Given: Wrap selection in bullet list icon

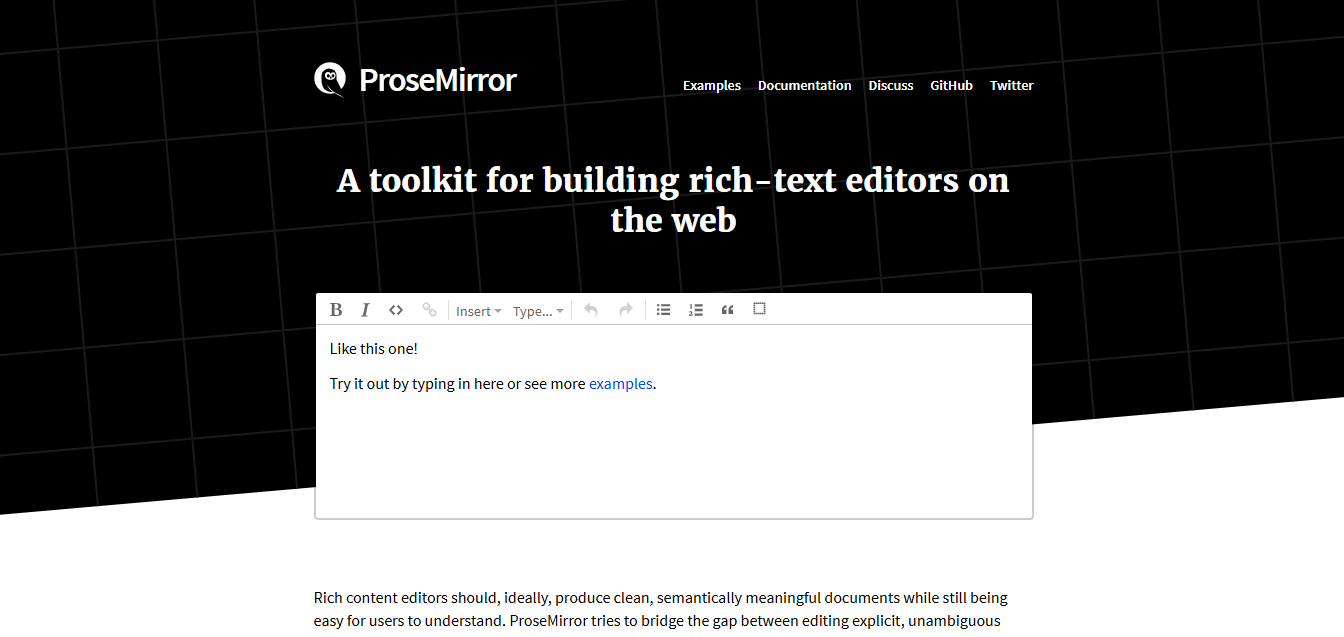Looking at the screenshot, I should [663, 310].
